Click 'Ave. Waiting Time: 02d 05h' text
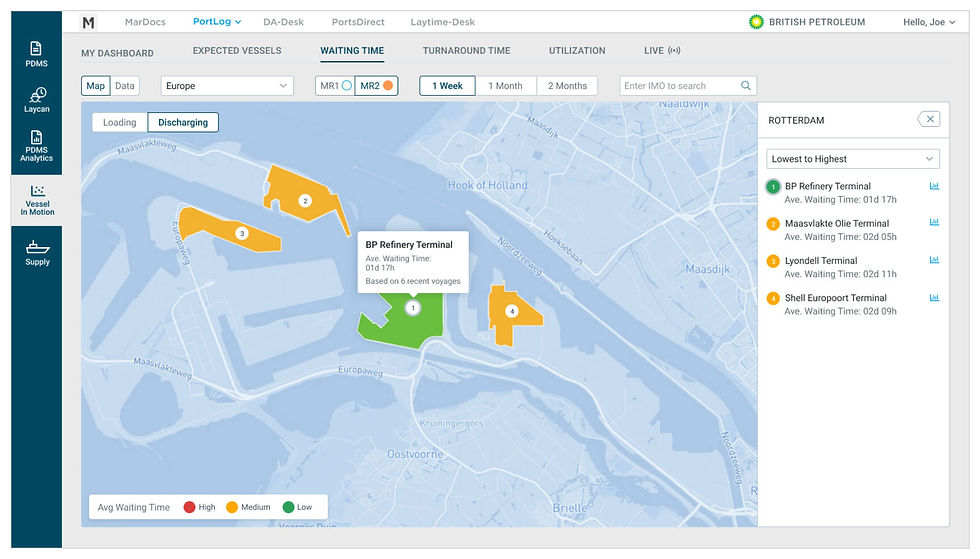 [840, 236]
